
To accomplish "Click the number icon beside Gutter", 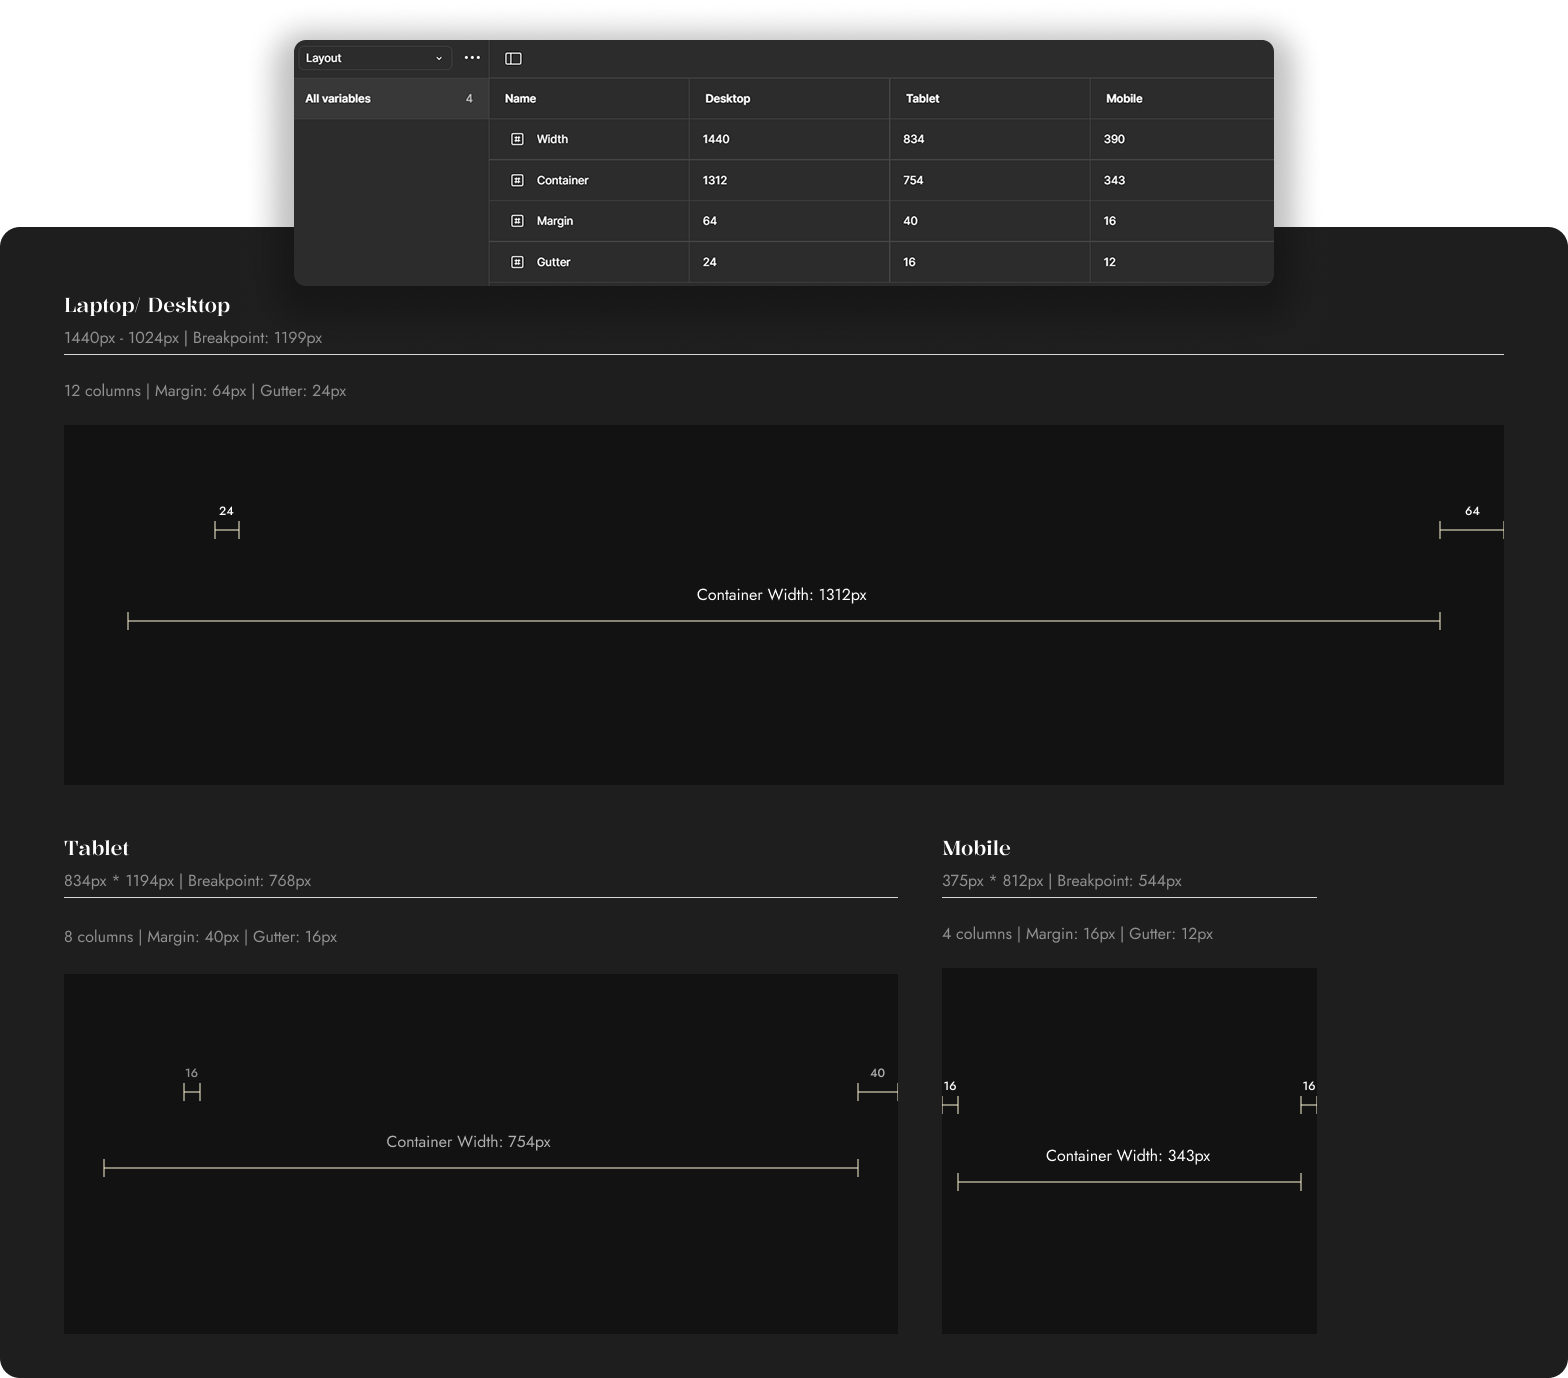I will (517, 262).
